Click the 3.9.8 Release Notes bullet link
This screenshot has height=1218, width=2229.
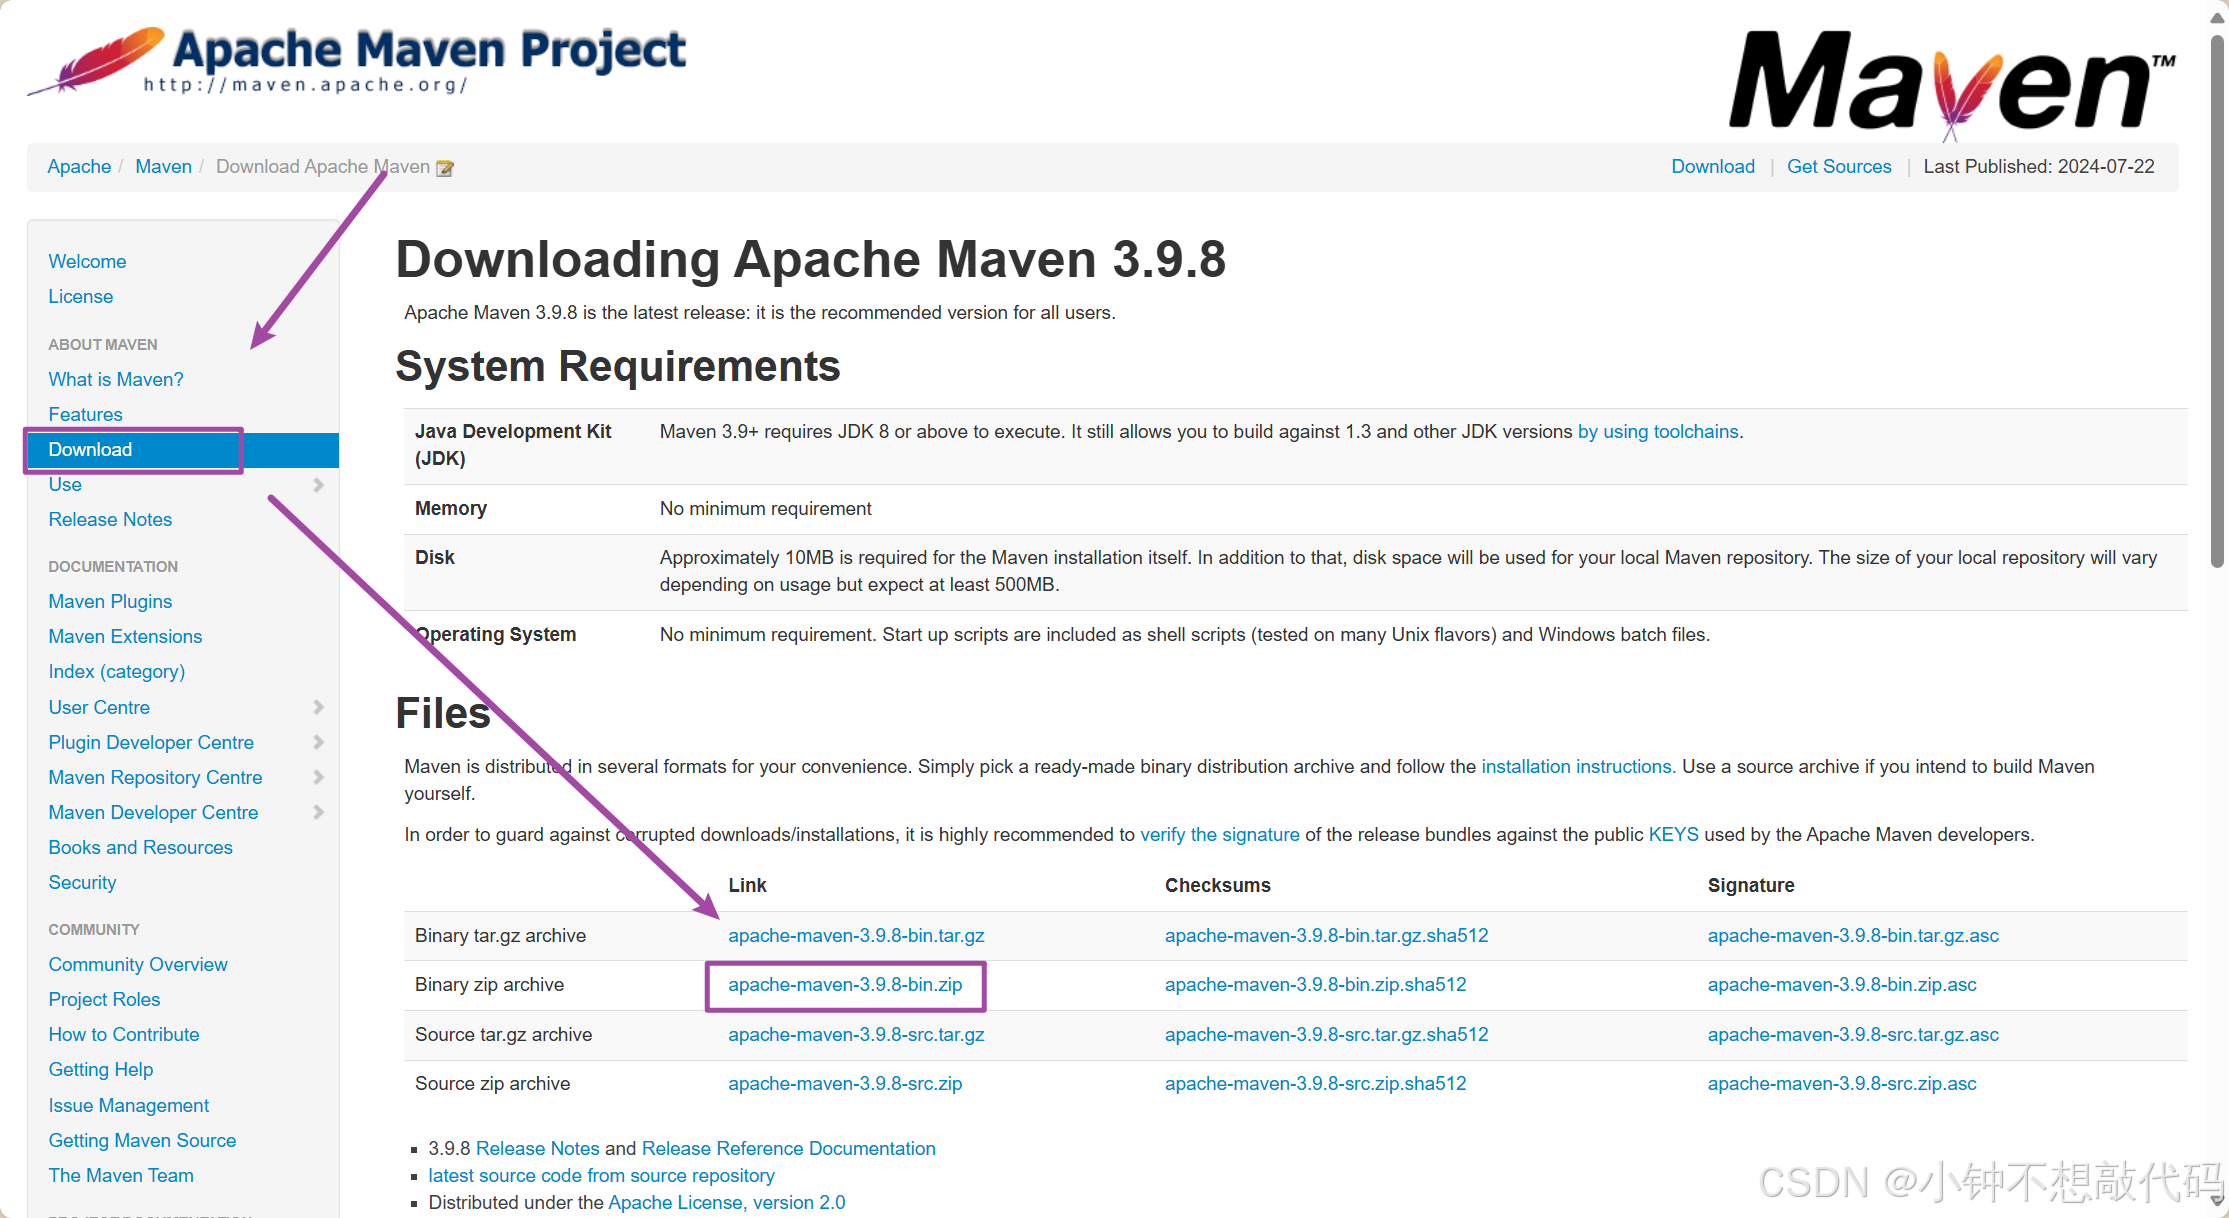coord(538,1149)
